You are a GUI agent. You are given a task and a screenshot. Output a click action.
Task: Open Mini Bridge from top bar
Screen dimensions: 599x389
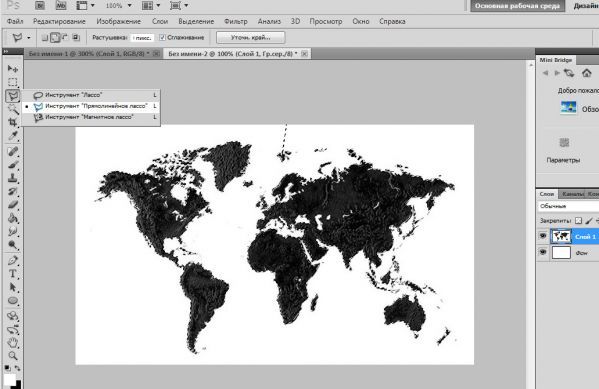(60, 5)
